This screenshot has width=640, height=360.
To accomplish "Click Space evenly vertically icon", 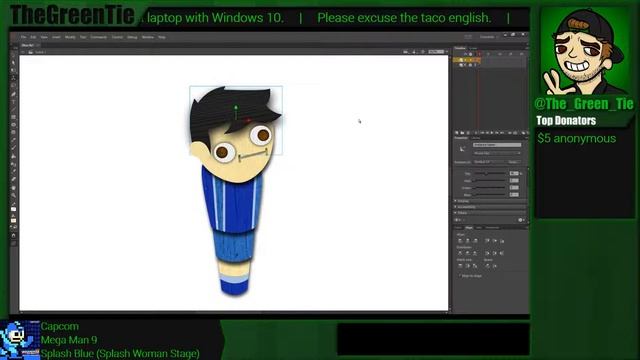I will coord(487,266).
